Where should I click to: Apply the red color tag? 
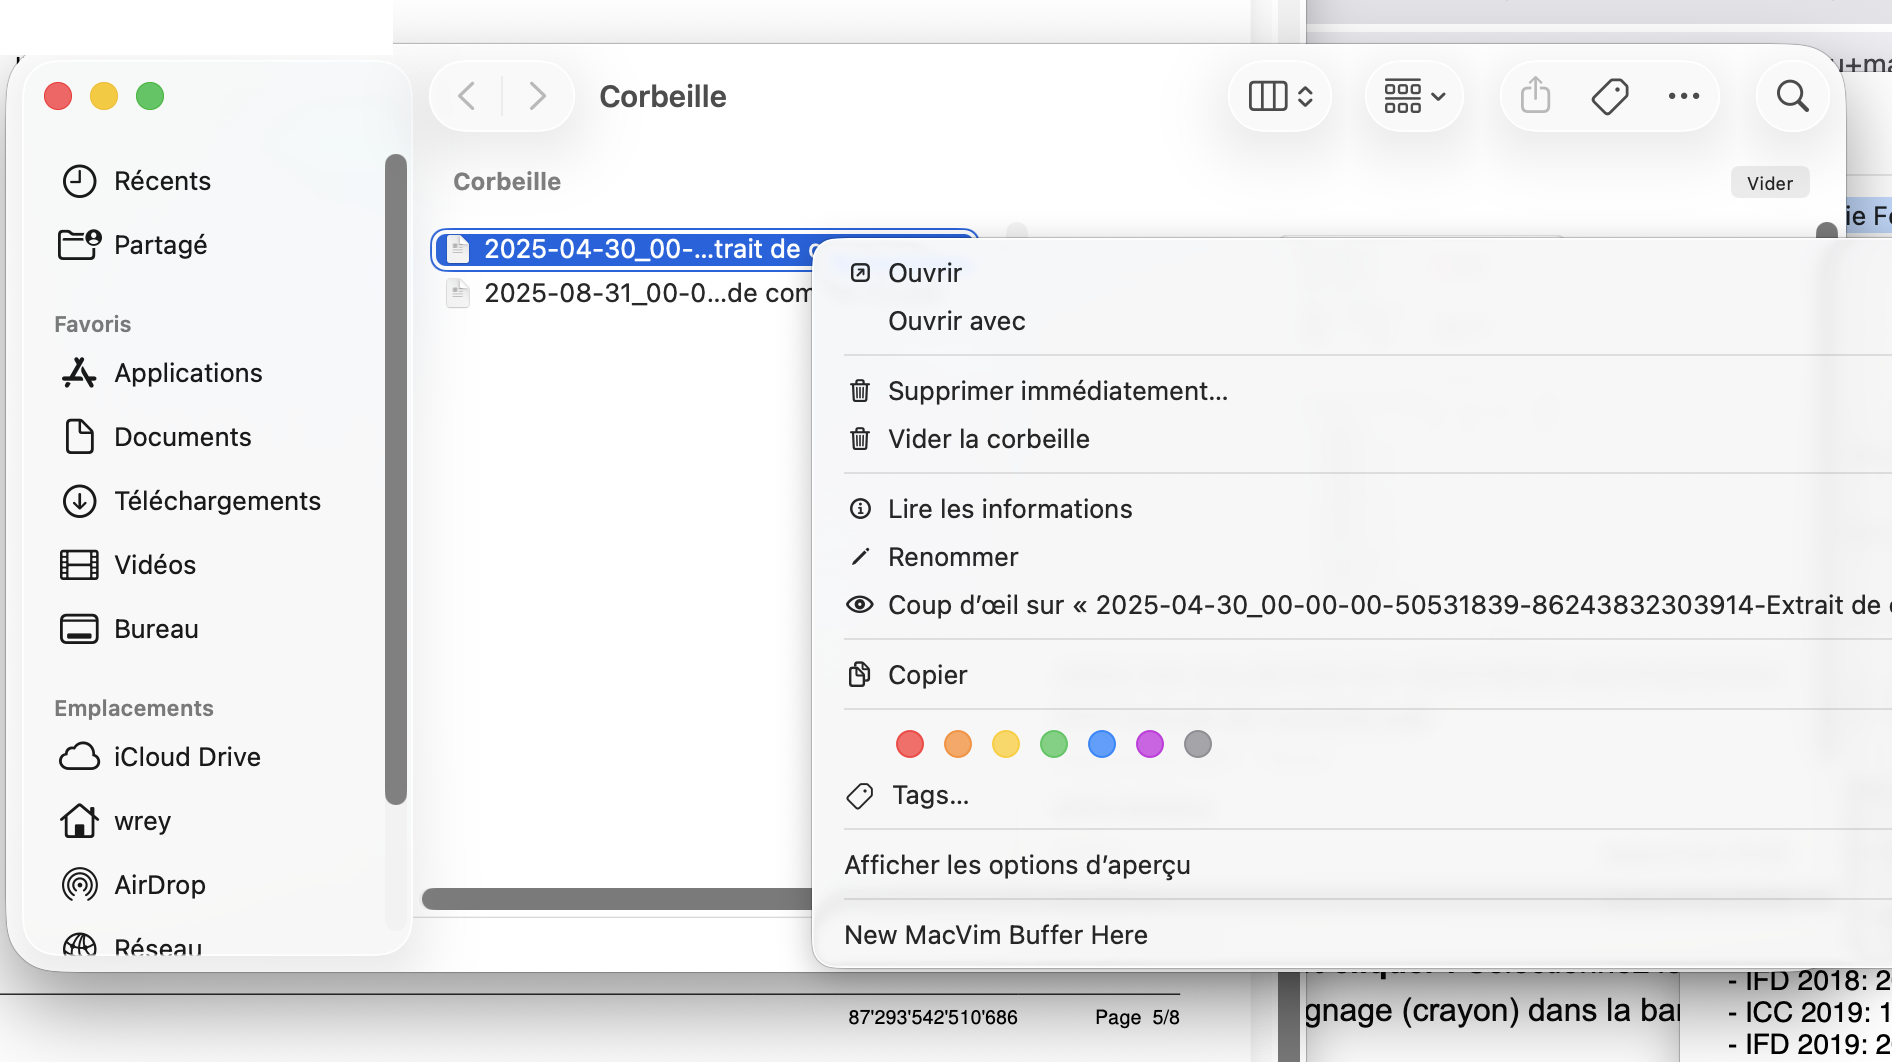(x=909, y=744)
